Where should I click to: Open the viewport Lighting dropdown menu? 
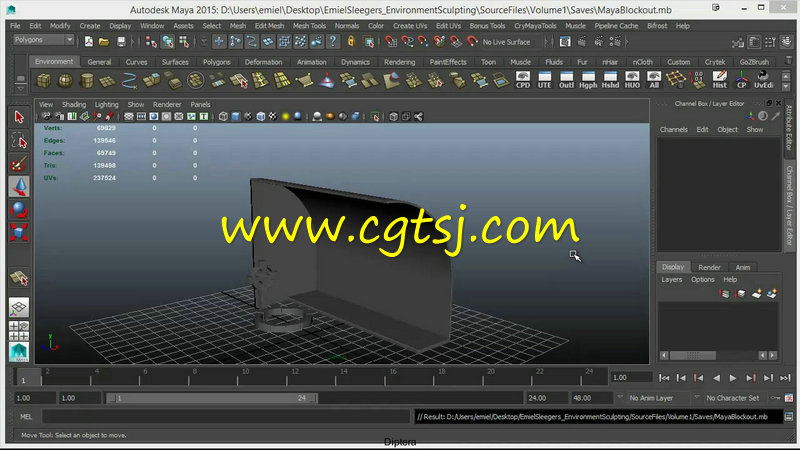coord(107,105)
